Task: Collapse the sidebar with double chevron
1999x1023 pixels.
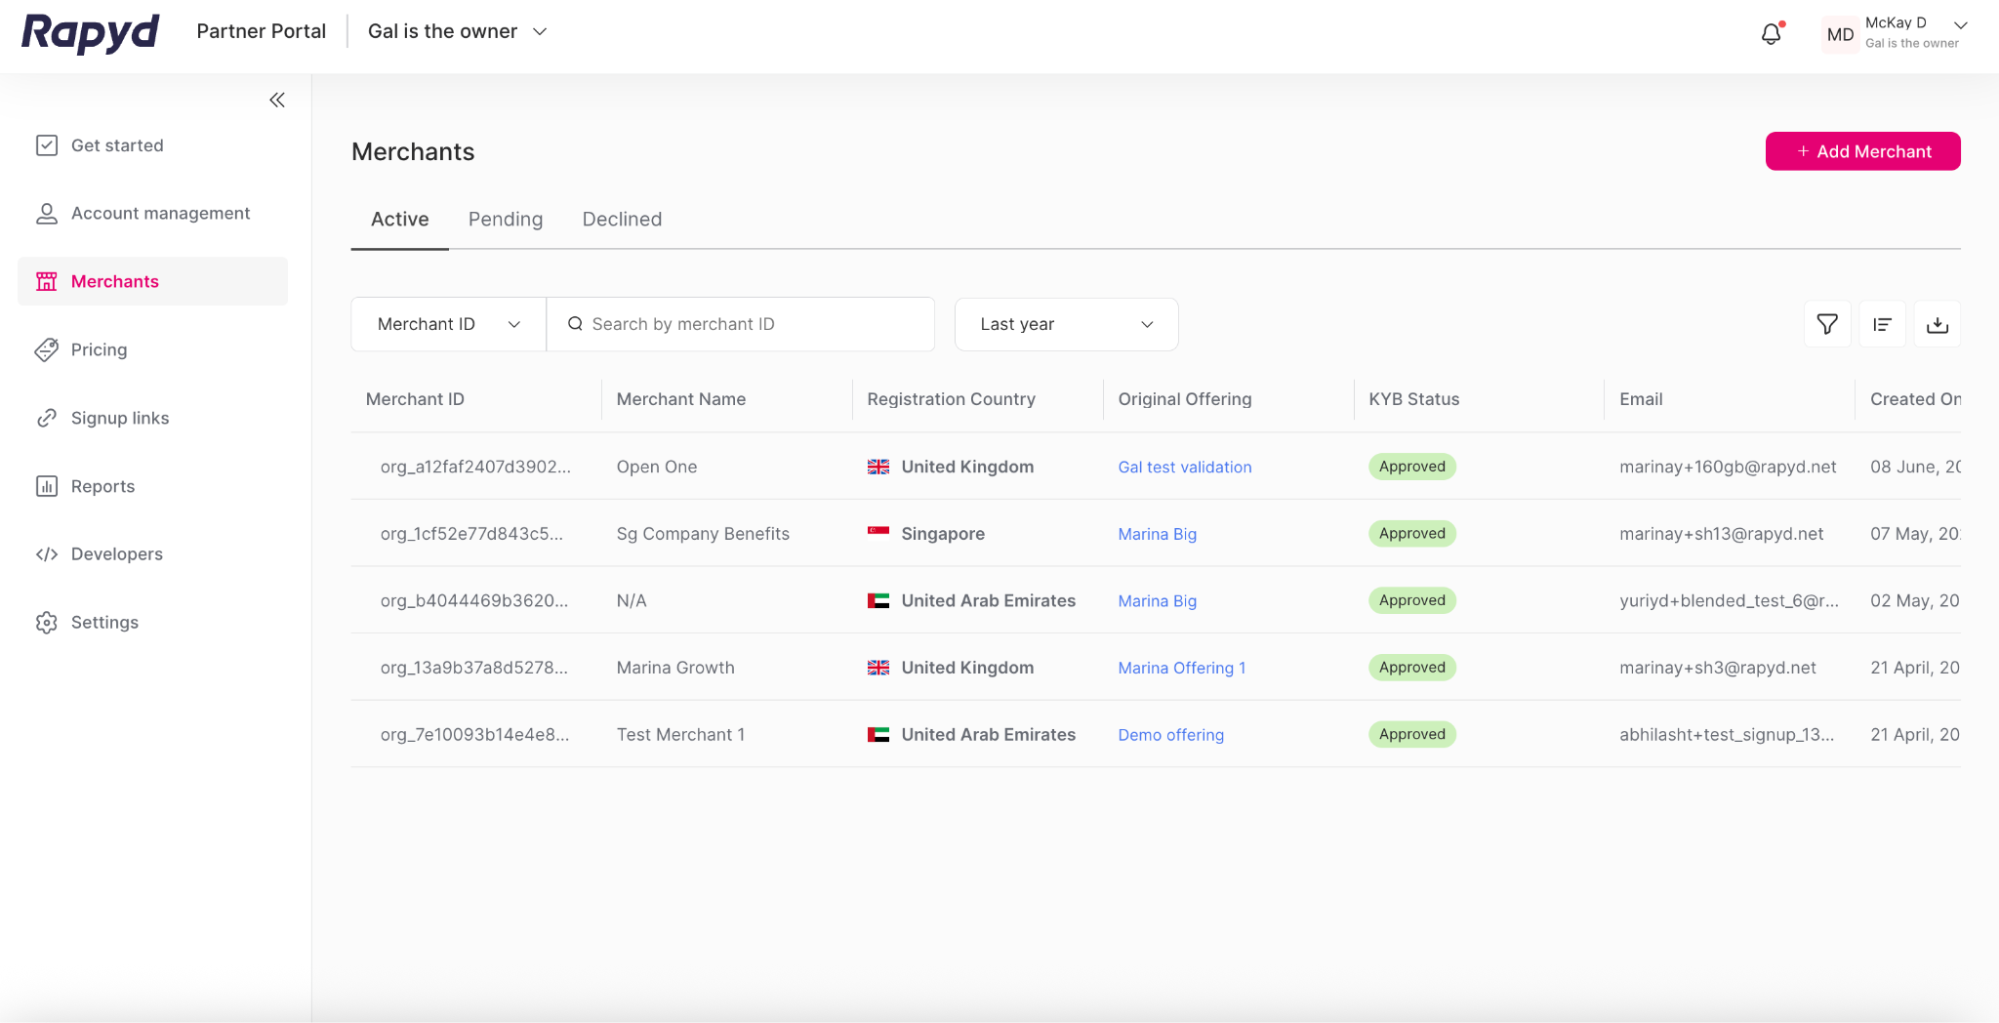Action: pos(277,100)
